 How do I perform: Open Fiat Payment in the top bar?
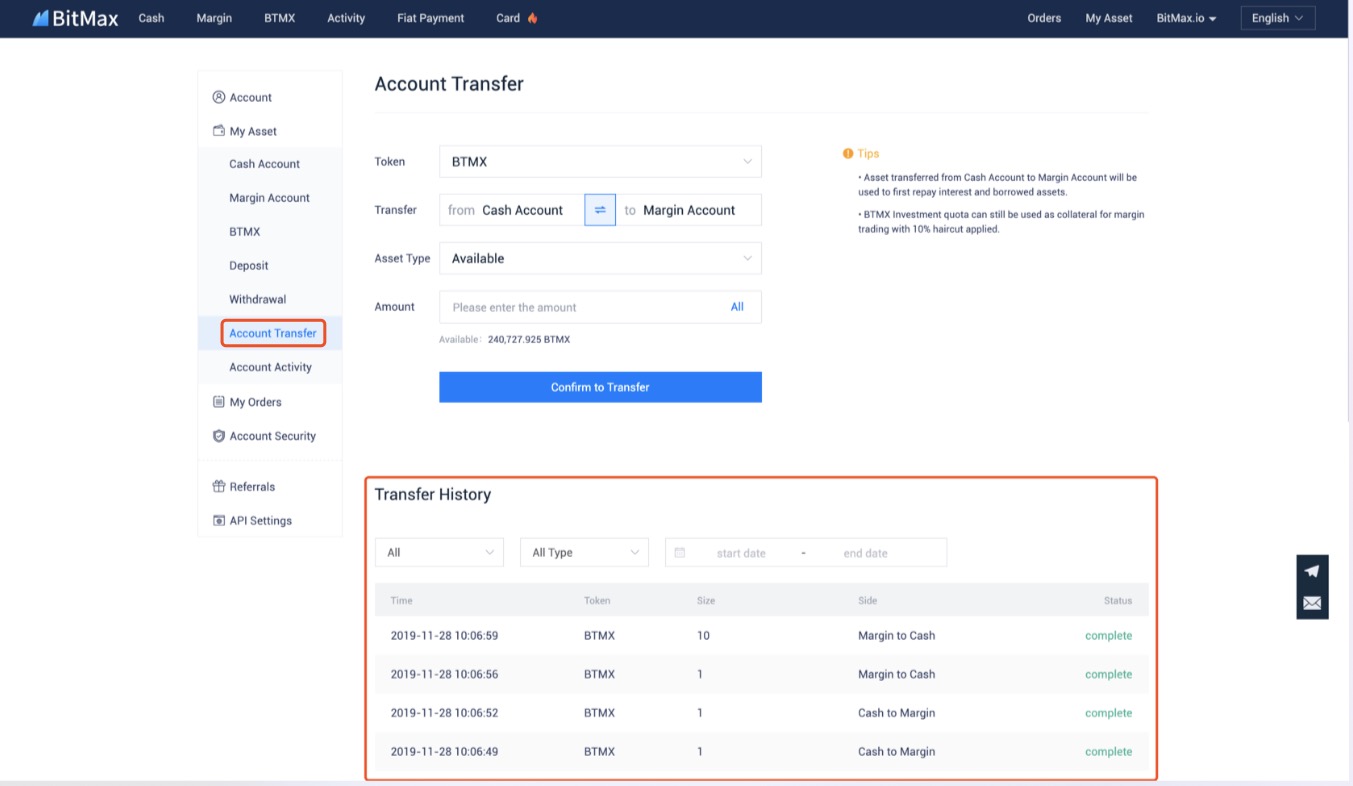point(431,18)
